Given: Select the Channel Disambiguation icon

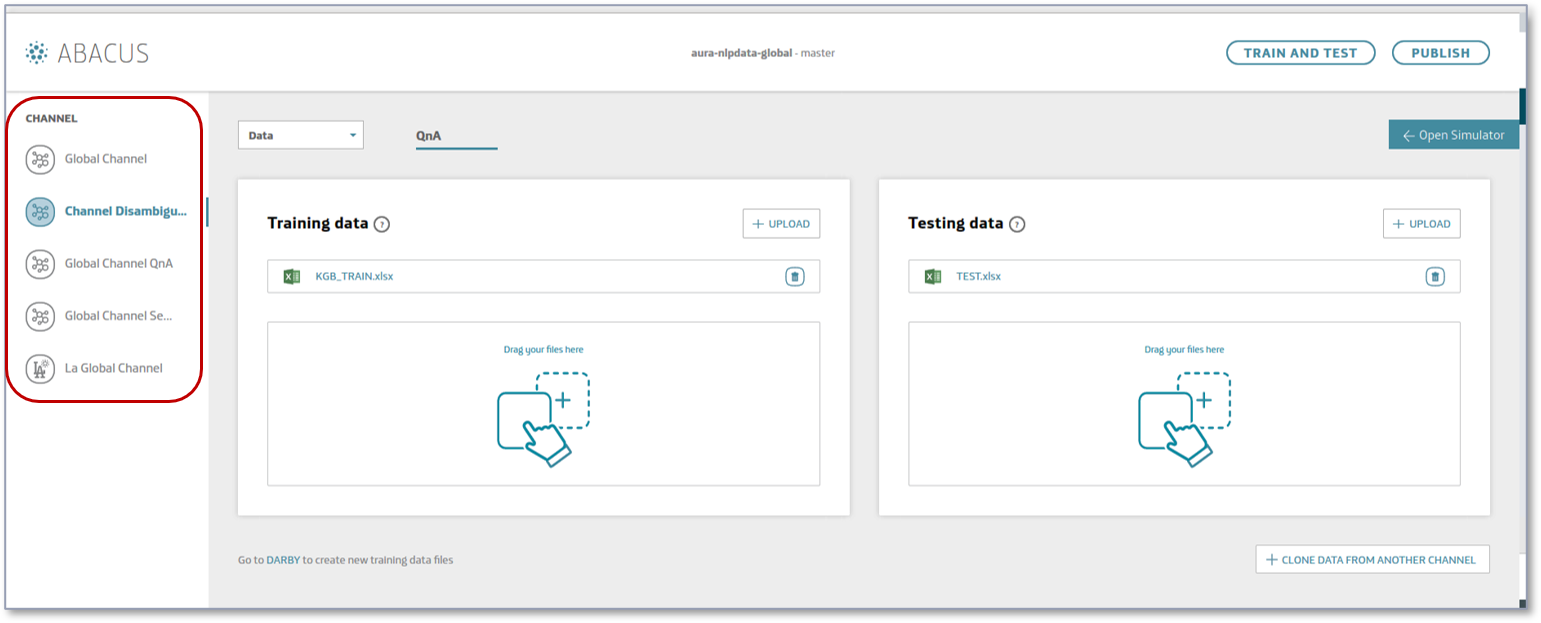Looking at the screenshot, I should (x=40, y=211).
